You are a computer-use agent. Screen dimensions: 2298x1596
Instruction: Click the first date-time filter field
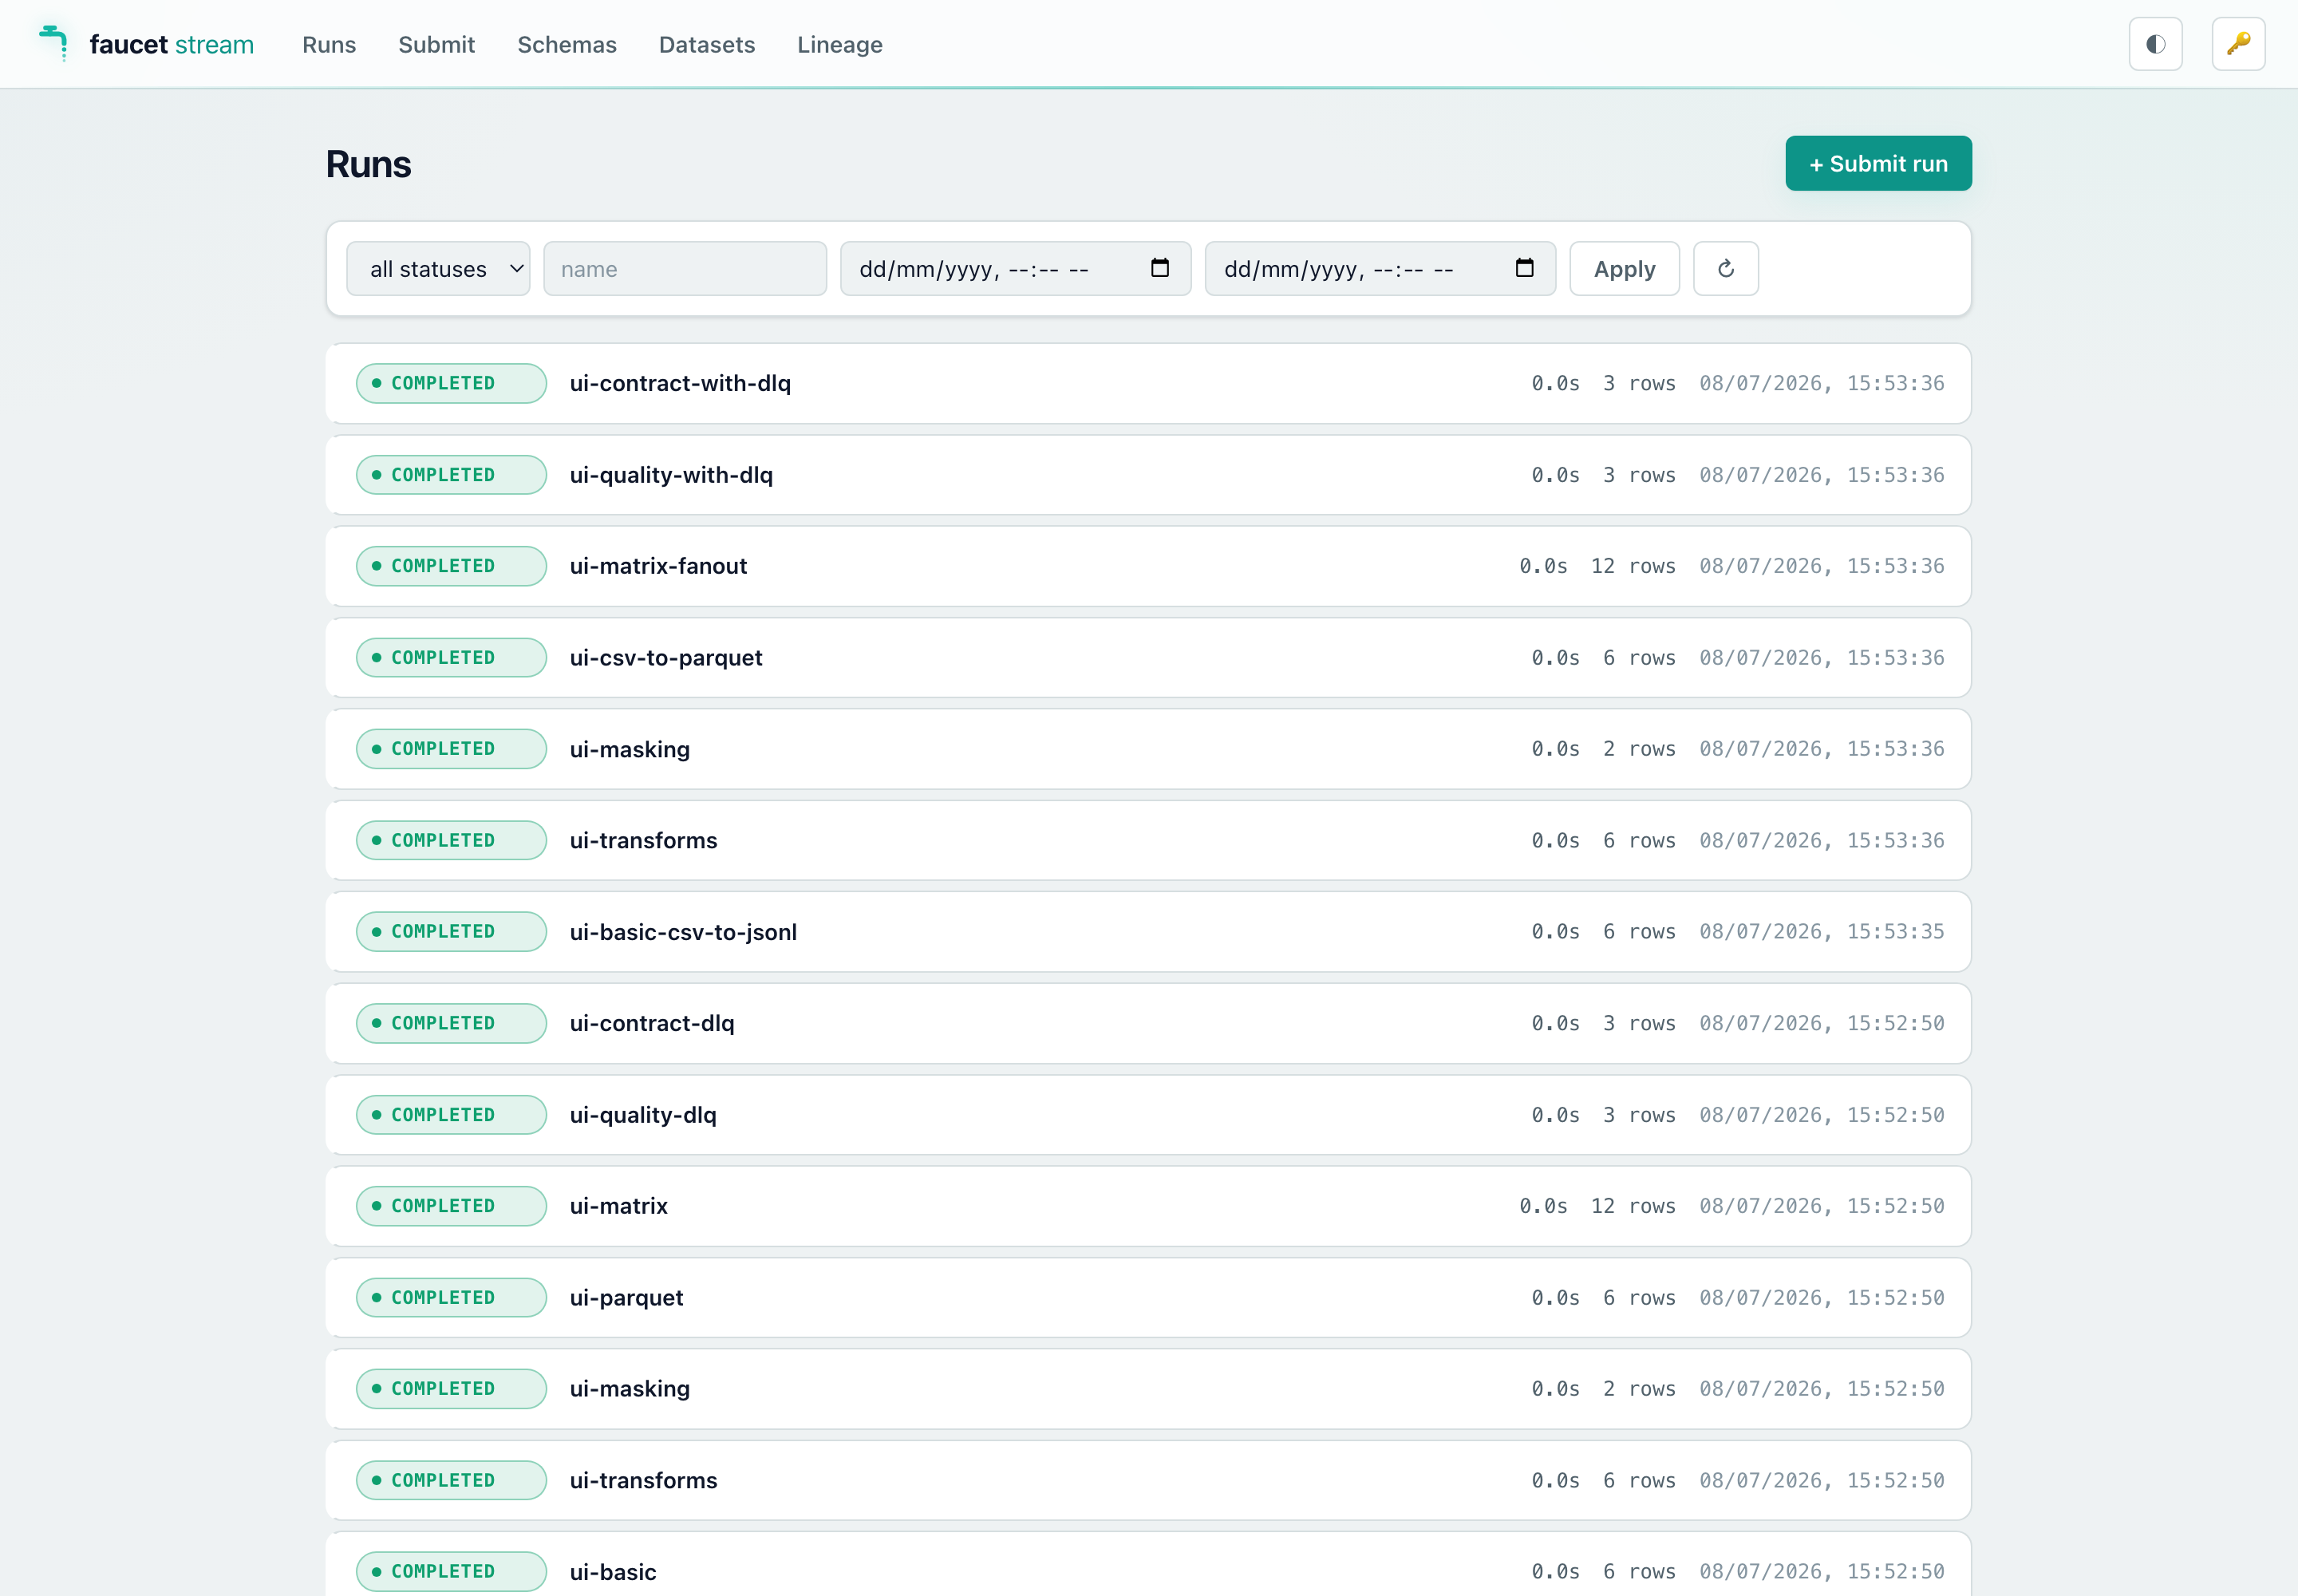pos(1015,268)
